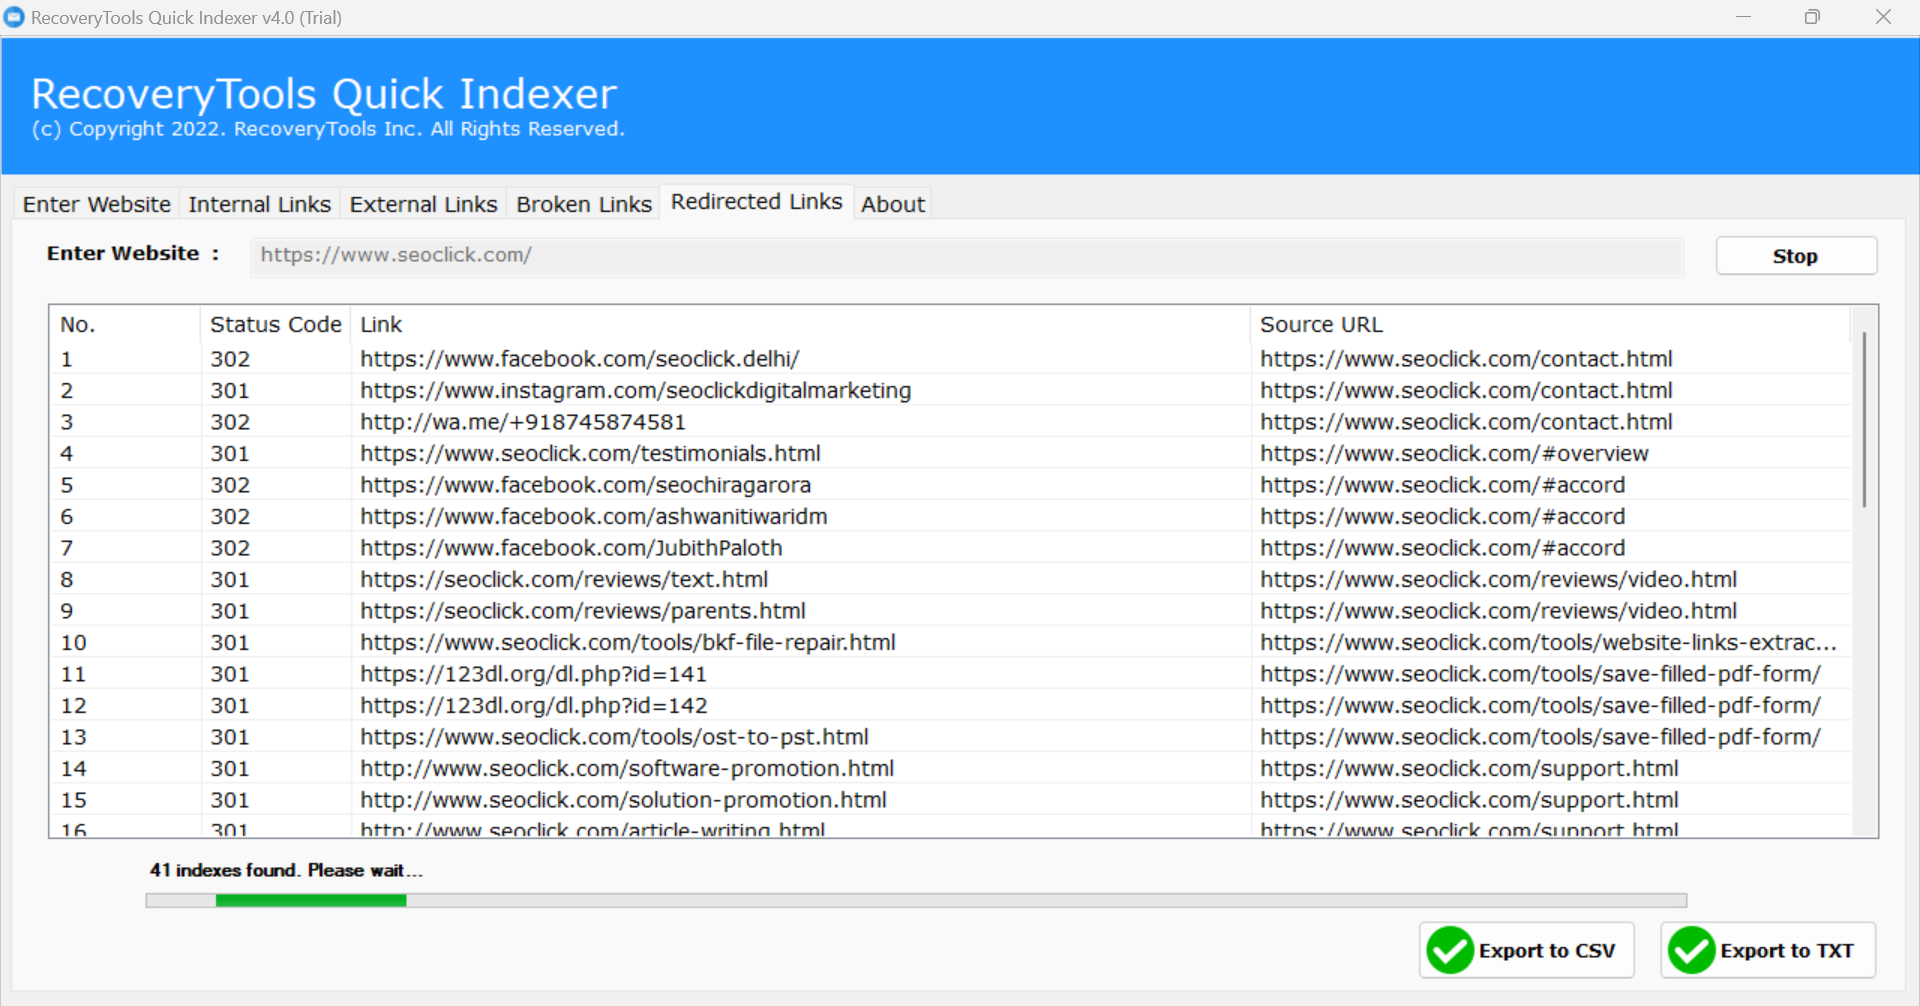The image size is (1920, 1006).
Task: Click source URL #accord in row 6
Action: (x=1442, y=517)
